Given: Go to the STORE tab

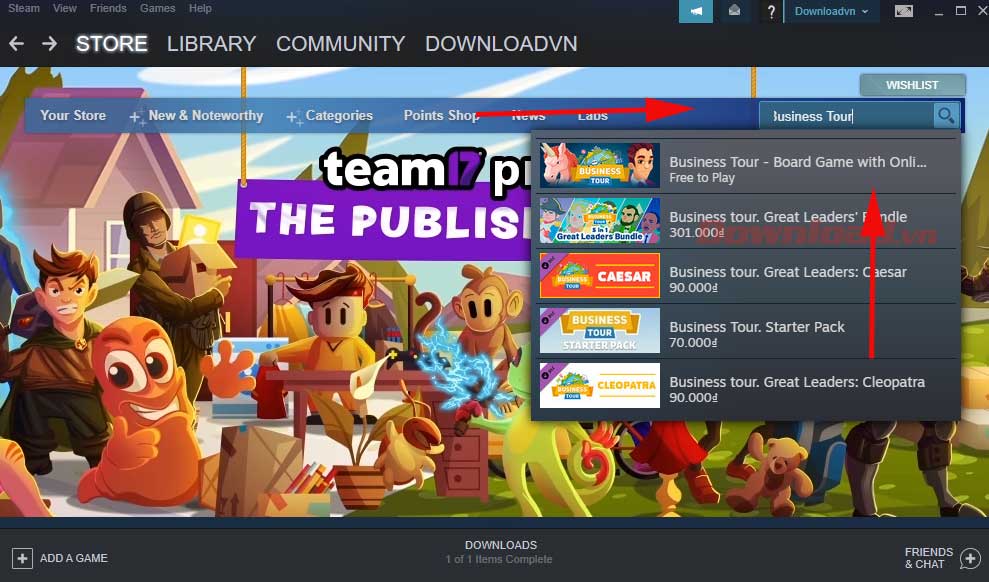Looking at the screenshot, I should point(112,44).
